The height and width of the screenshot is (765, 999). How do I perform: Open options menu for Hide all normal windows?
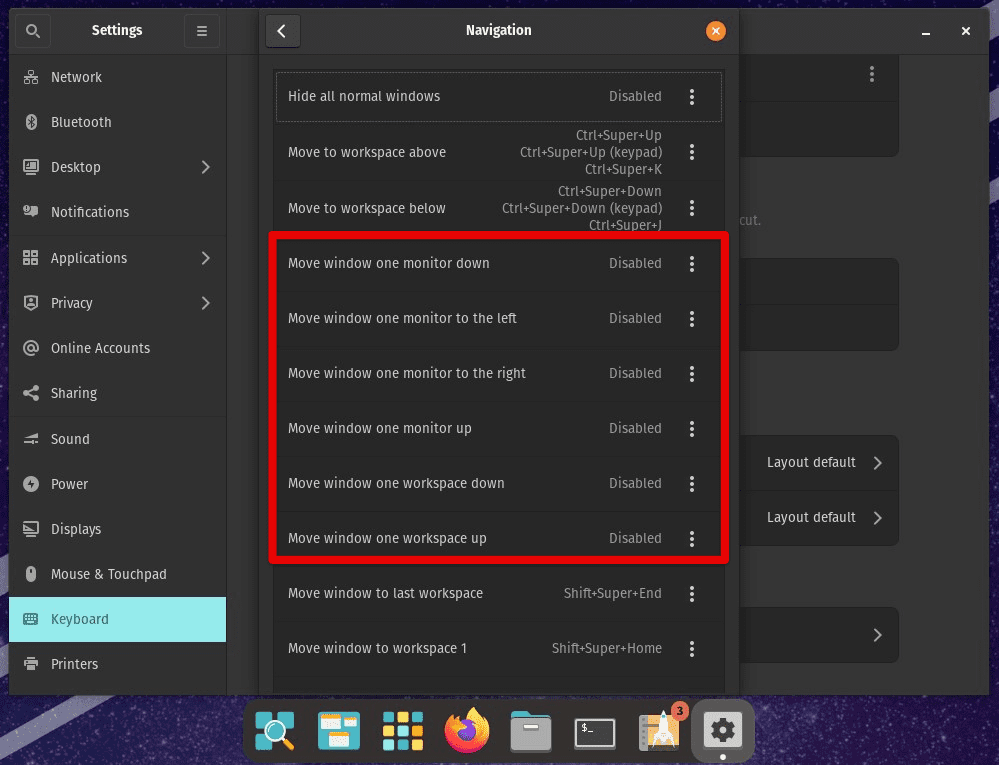(691, 96)
